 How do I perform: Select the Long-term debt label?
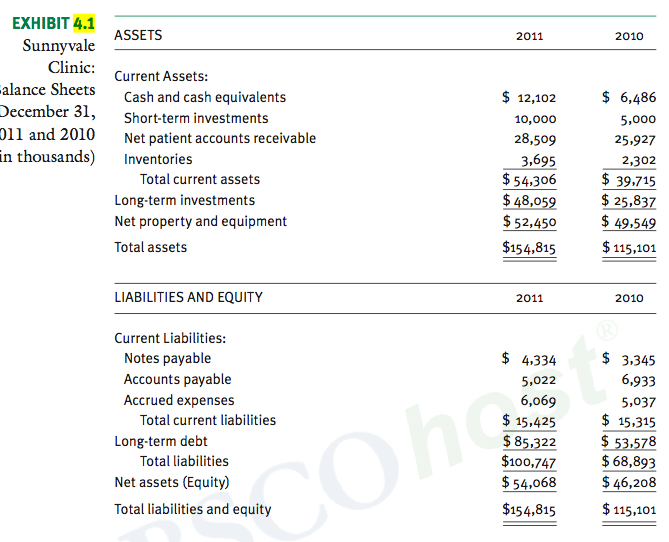[x=161, y=441]
